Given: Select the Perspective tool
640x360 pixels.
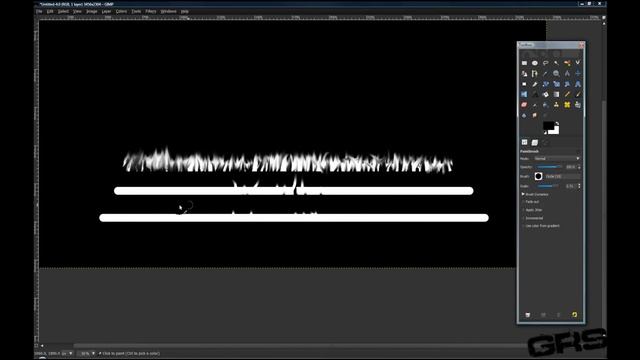Looking at the screenshot, I should [x=578, y=84].
